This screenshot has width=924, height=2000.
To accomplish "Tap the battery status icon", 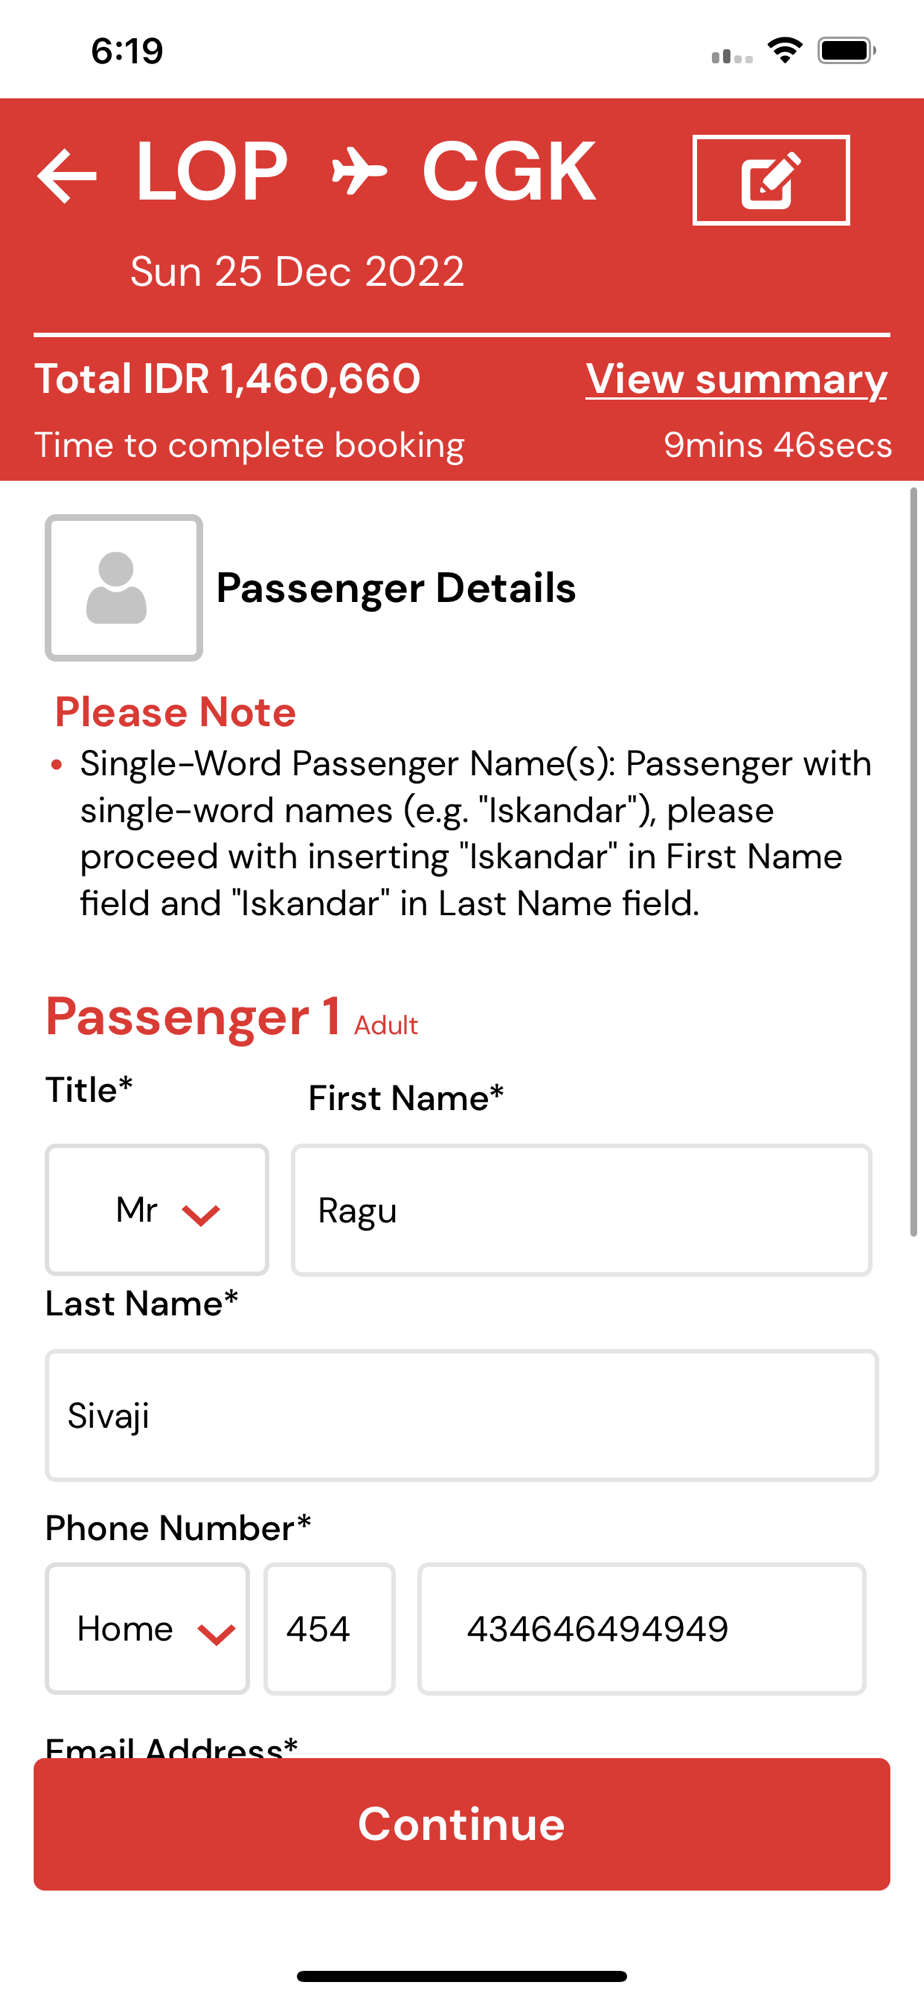I will tap(846, 51).
